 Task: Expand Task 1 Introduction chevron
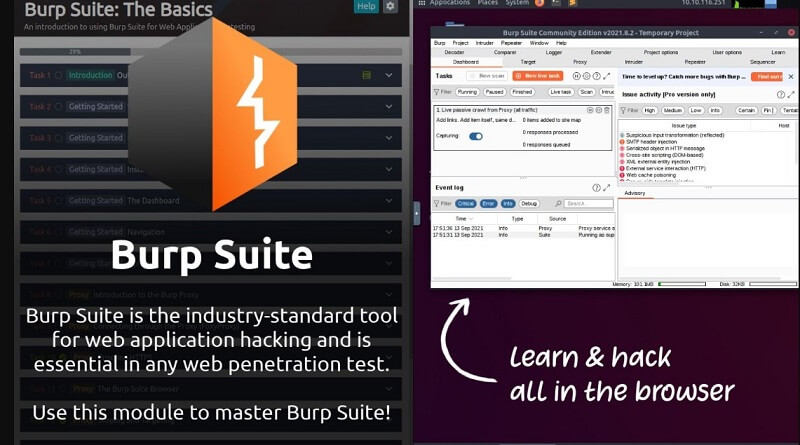(x=389, y=75)
